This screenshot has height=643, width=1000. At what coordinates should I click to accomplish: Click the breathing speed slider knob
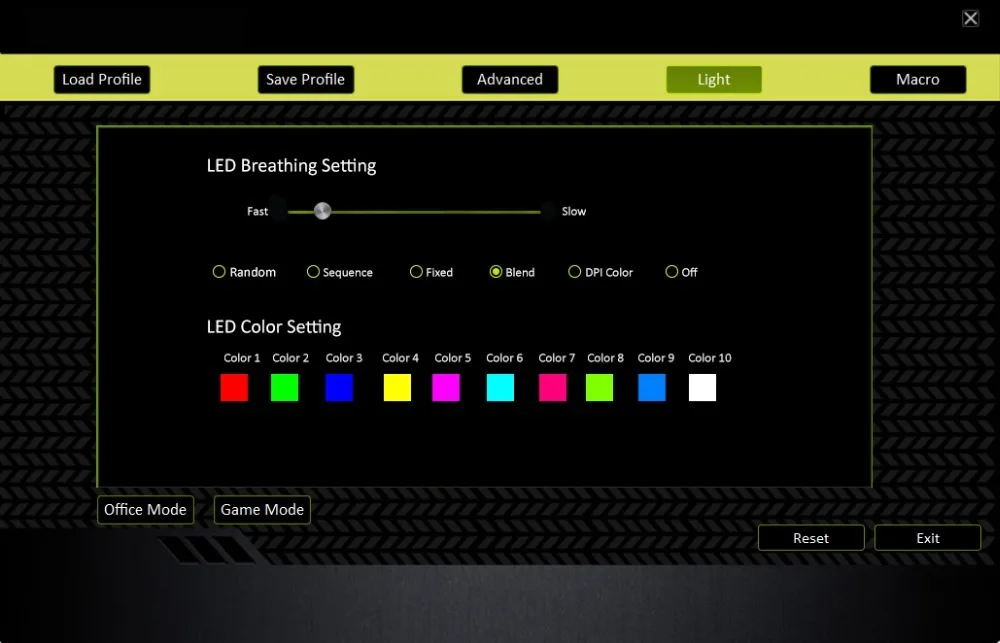tap(323, 211)
